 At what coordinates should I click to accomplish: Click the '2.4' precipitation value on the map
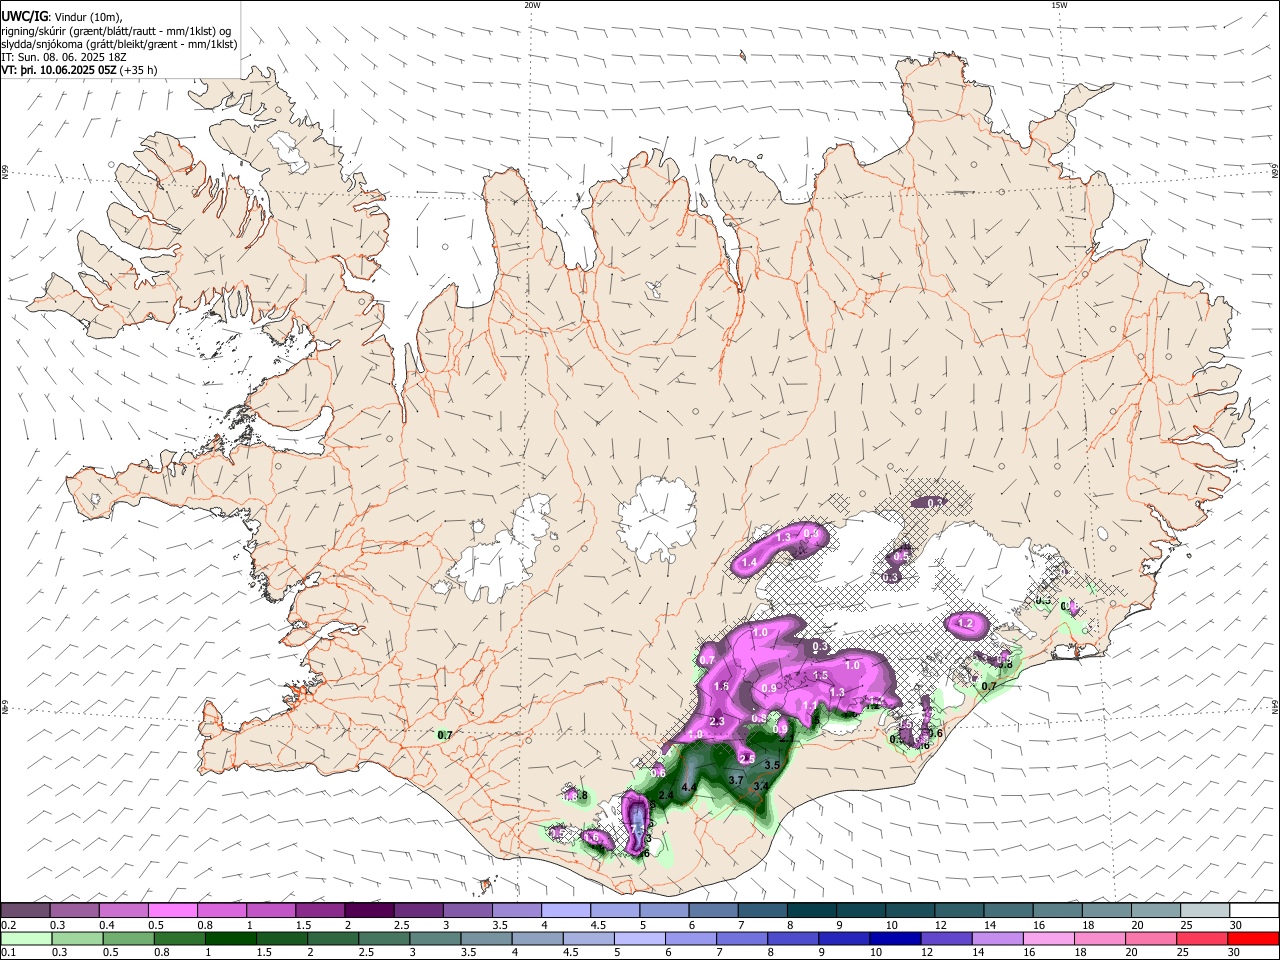tap(666, 795)
